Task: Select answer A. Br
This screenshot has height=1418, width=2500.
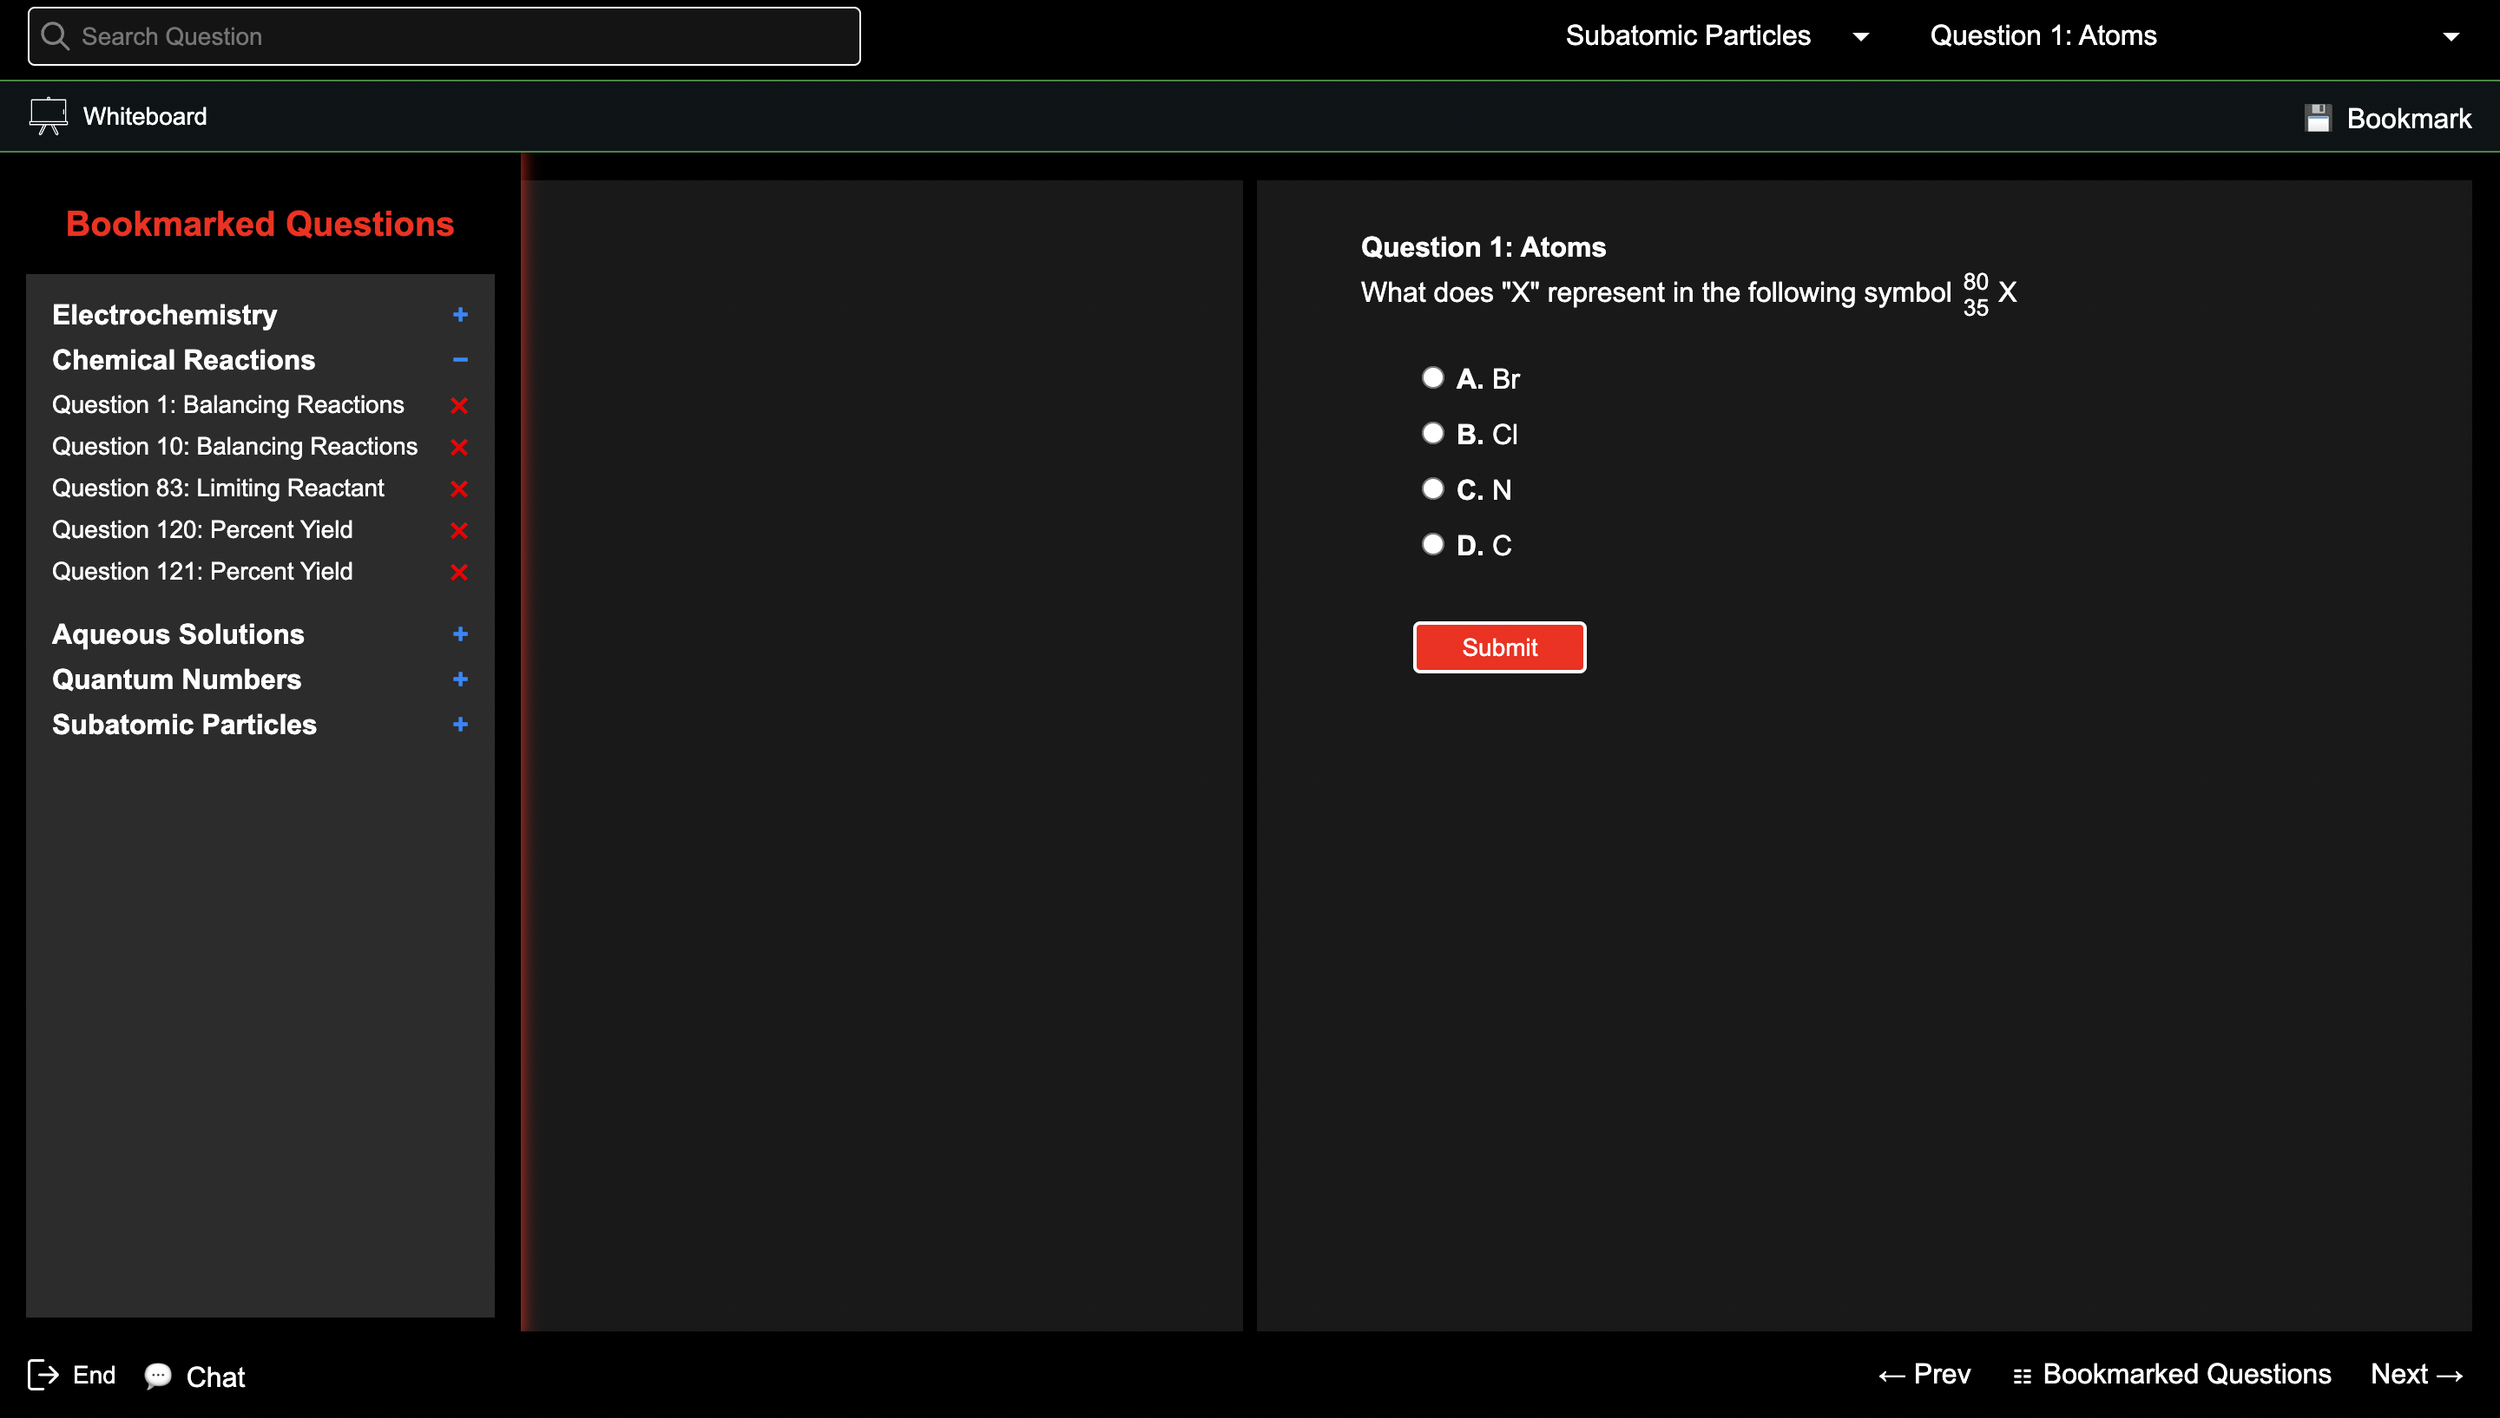Action: 1432,378
